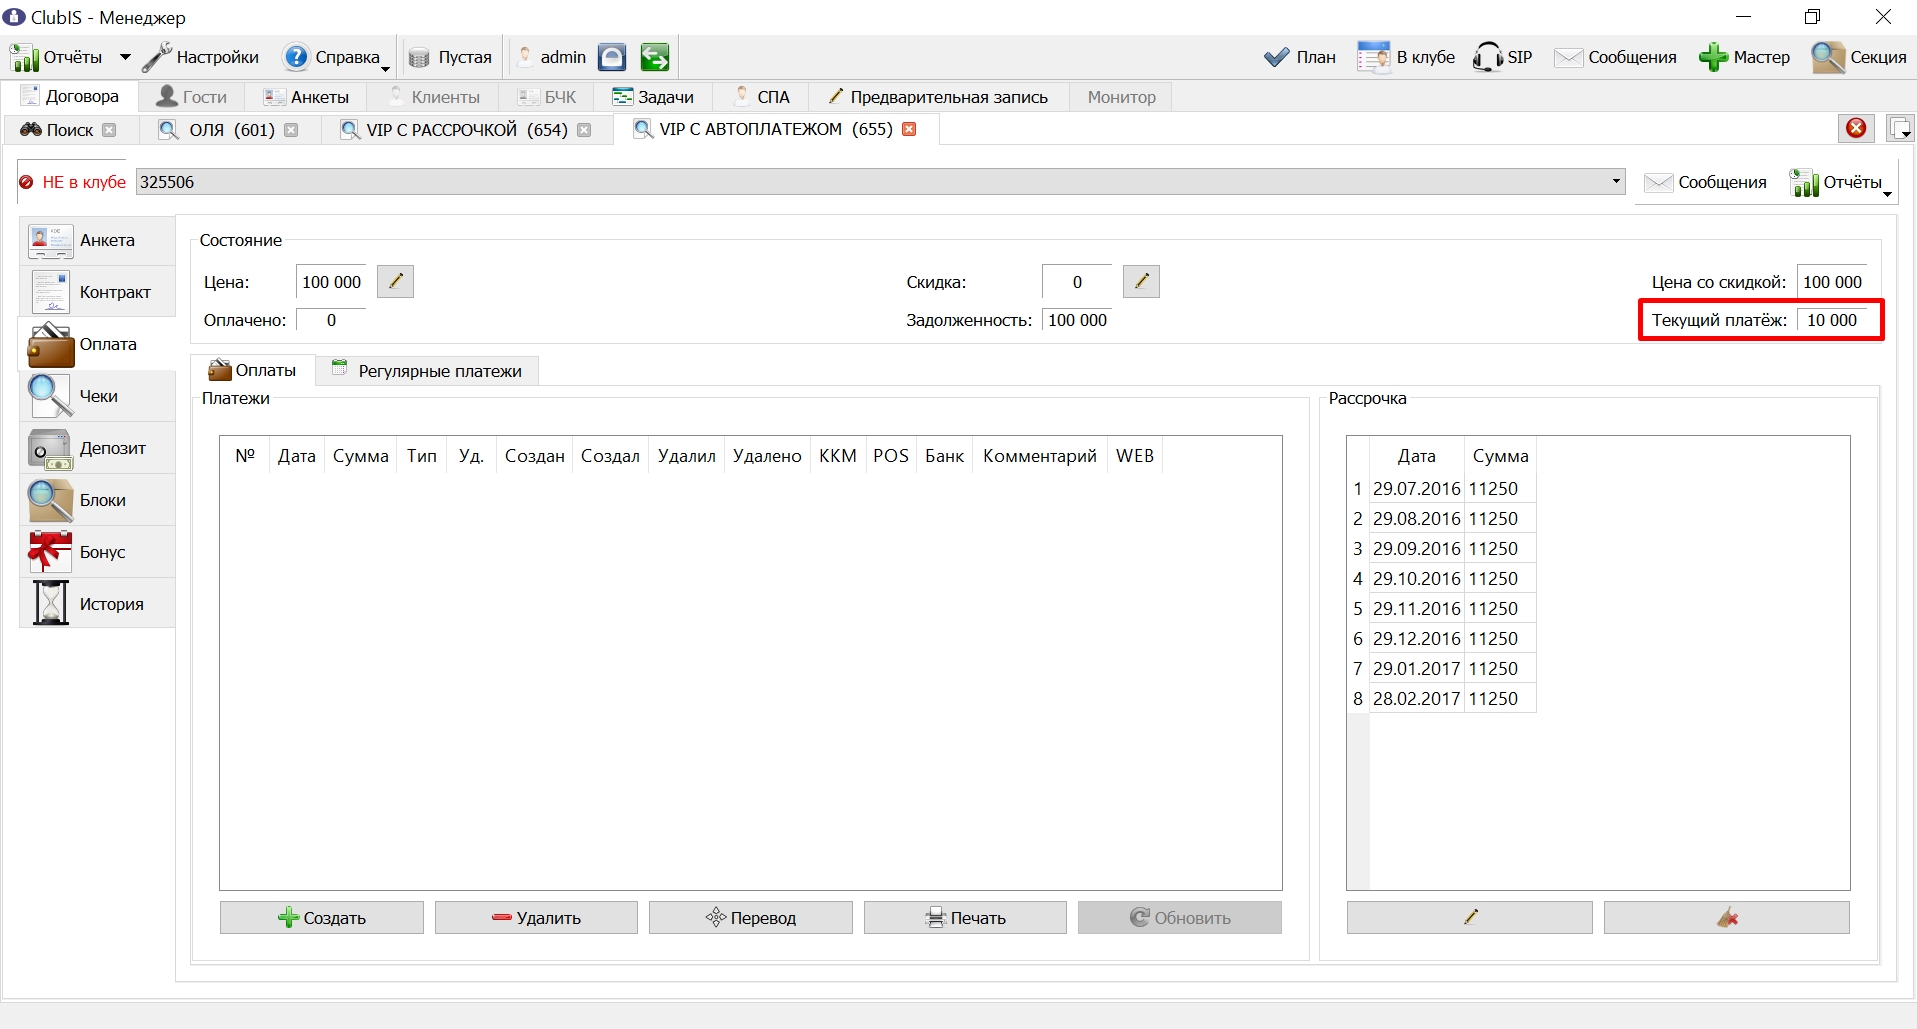Expand the dropdown arrow next to Отчёты
Viewport: 1917px width, 1029px height.
[x=125, y=57]
